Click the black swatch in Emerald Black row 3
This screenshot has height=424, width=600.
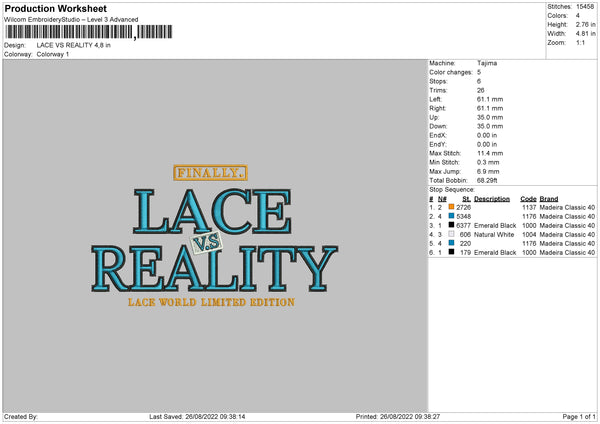coord(452,225)
